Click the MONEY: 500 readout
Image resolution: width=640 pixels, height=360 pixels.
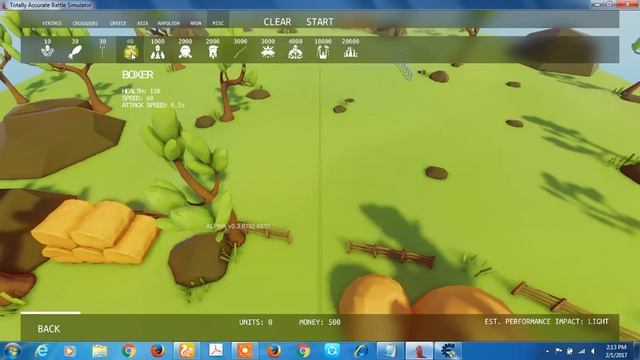pos(320,322)
